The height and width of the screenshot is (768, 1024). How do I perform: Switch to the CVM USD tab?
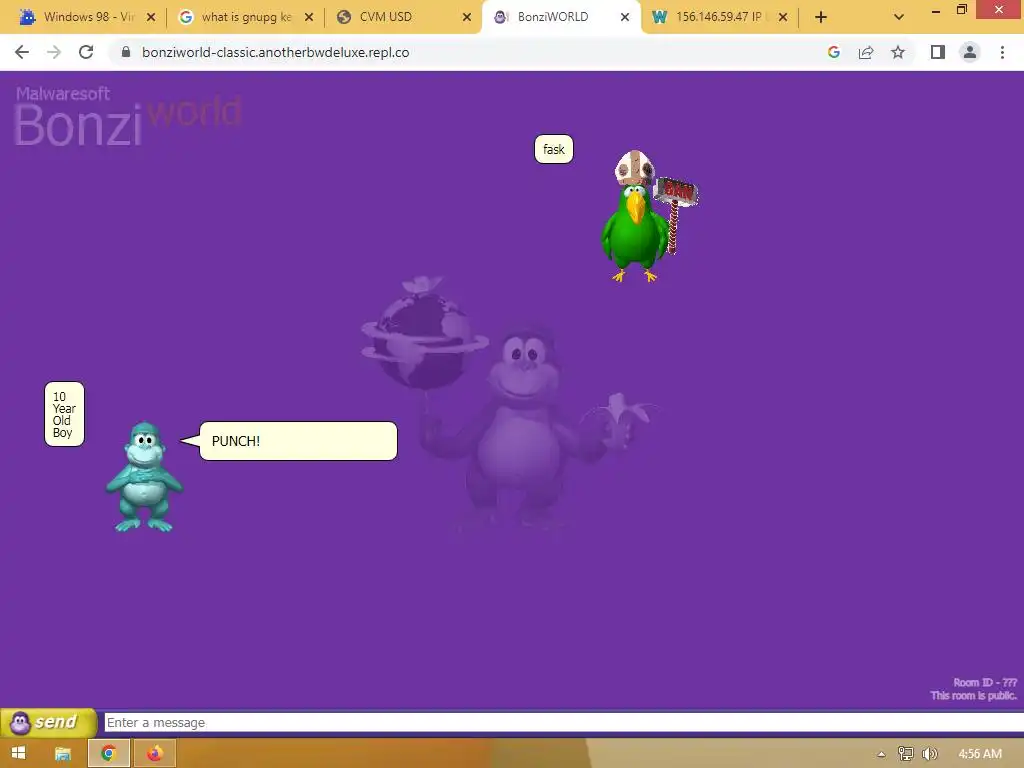point(404,17)
